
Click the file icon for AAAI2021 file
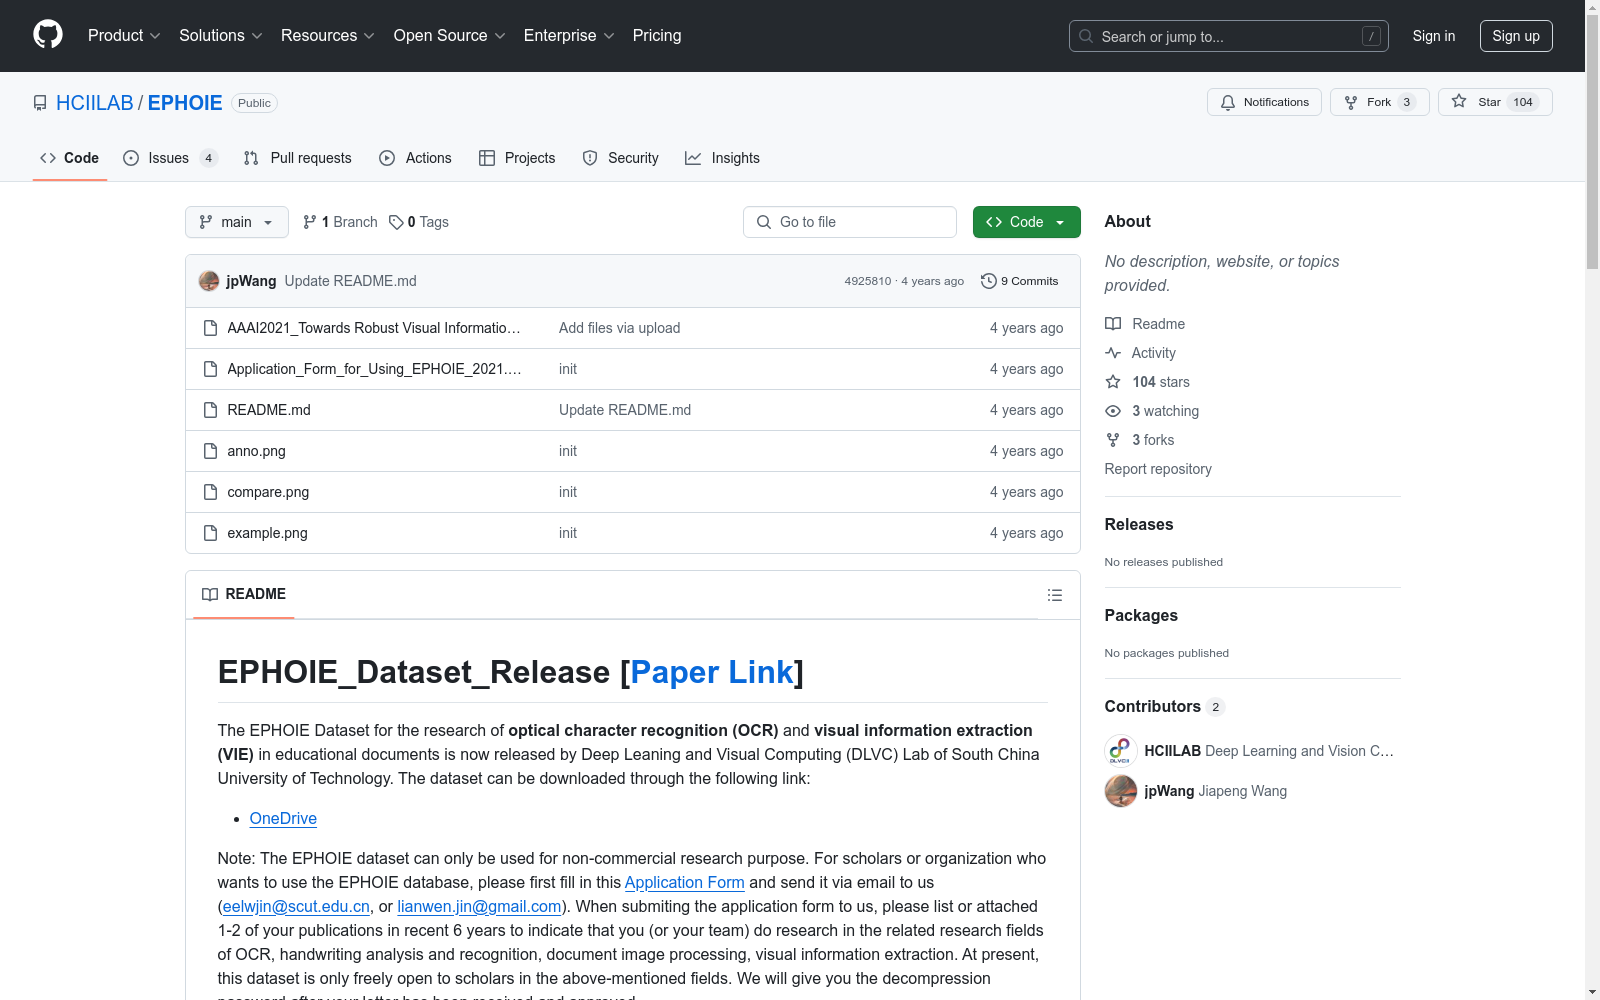tap(210, 328)
